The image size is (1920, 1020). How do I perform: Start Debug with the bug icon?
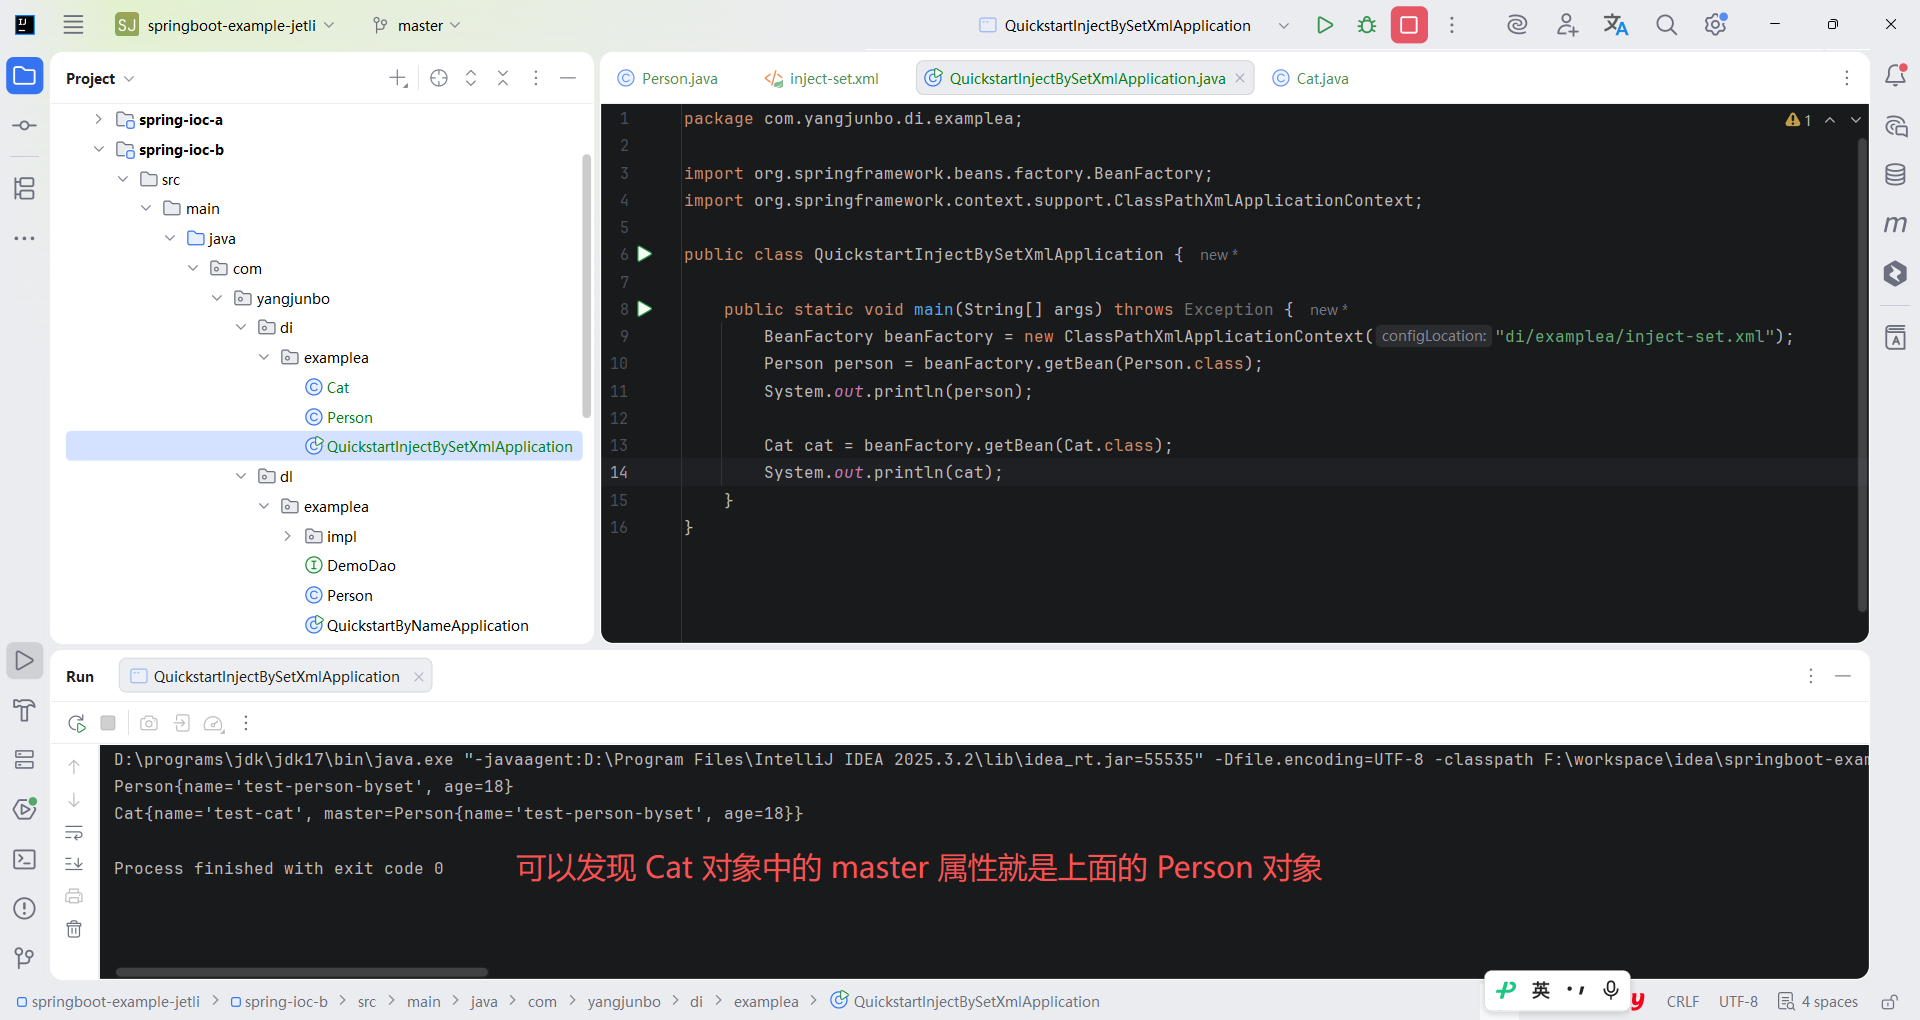tap(1367, 25)
